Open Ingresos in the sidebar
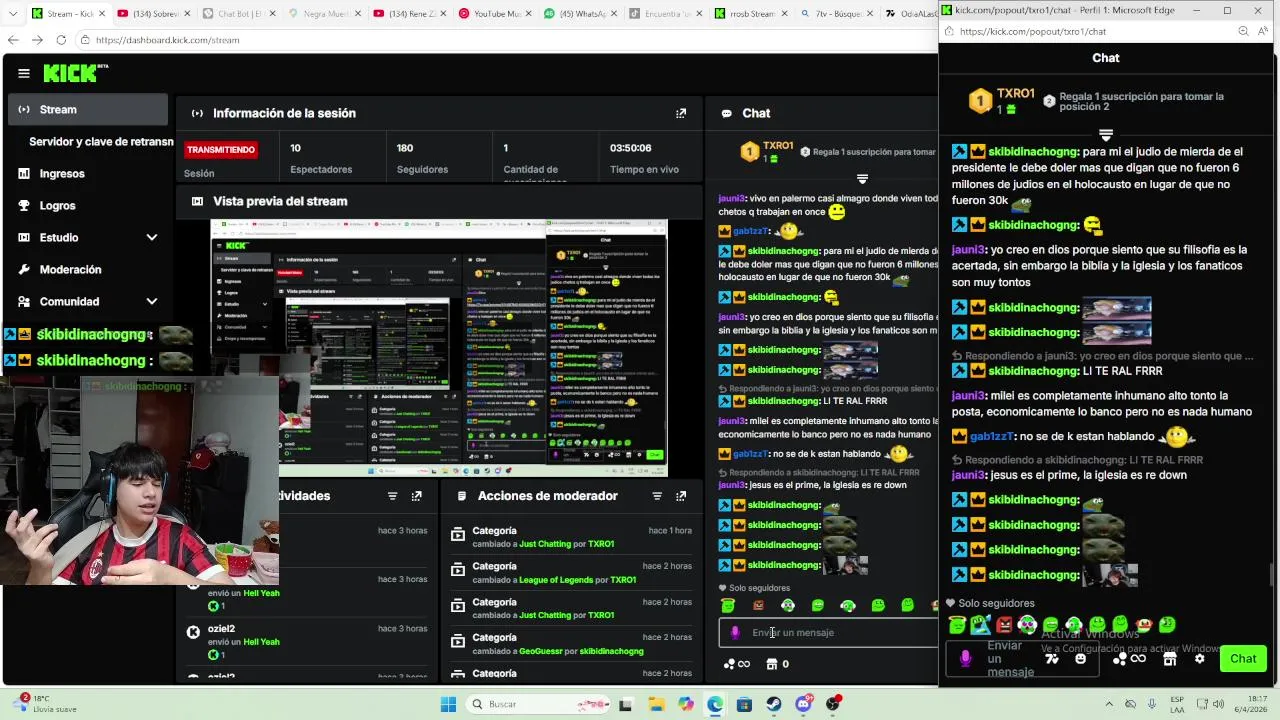Image resolution: width=1280 pixels, height=720 pixels. (x=62, y=173)
